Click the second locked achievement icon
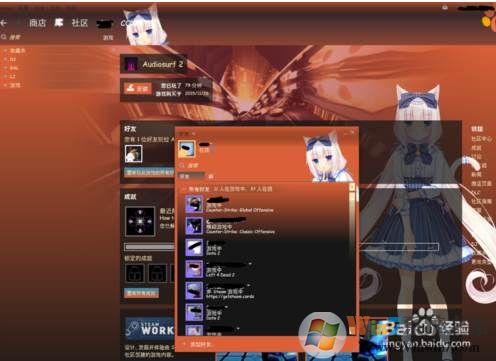Image resolution: width=496 pixels, height=361 pixels. [x=157, y=273]
